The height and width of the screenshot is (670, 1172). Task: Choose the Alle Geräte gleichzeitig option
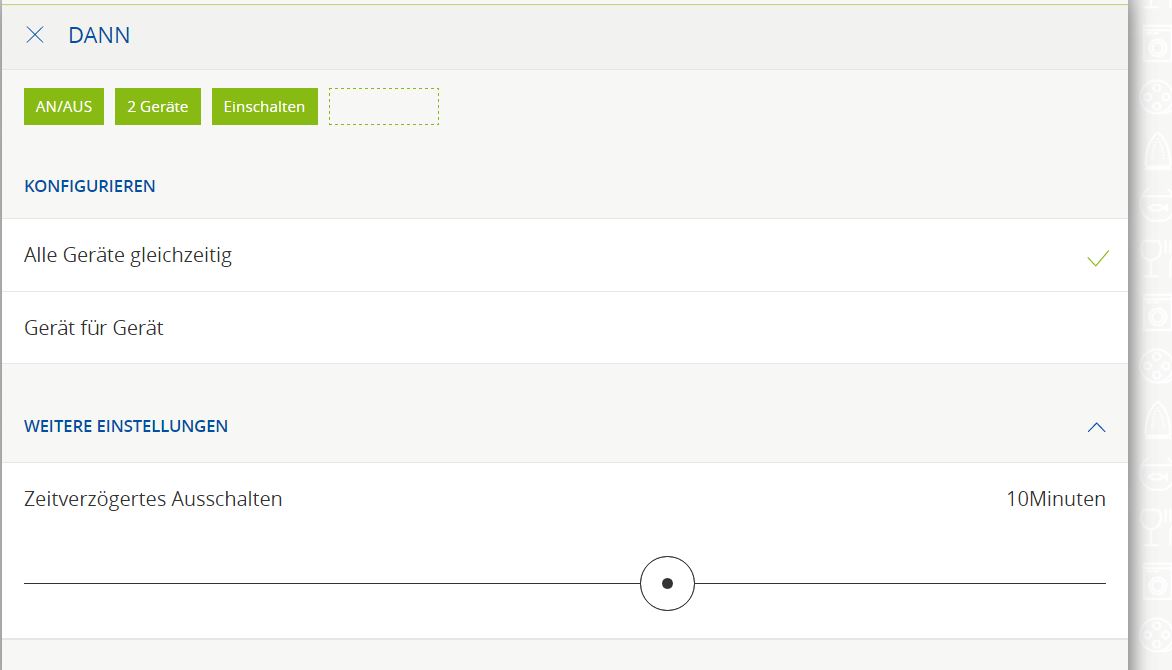128,255
